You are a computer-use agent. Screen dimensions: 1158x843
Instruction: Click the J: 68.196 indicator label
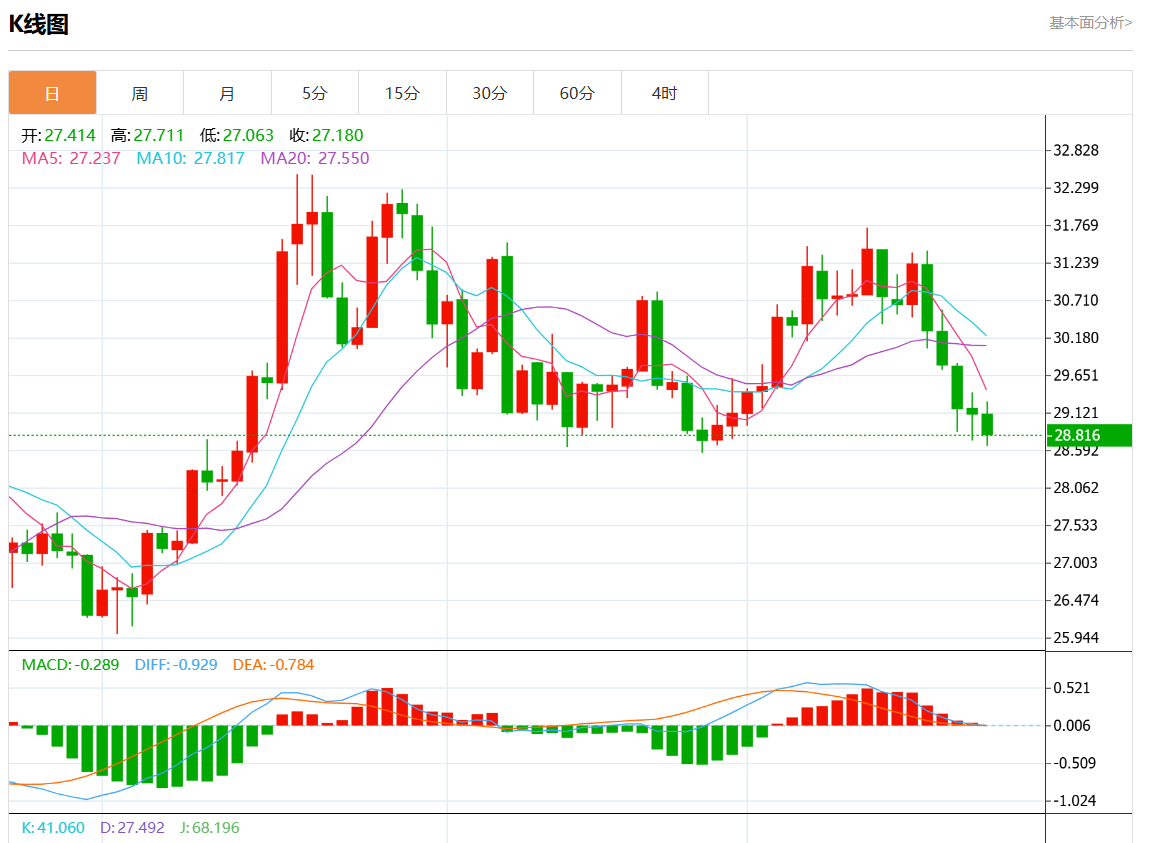(209, 828)
